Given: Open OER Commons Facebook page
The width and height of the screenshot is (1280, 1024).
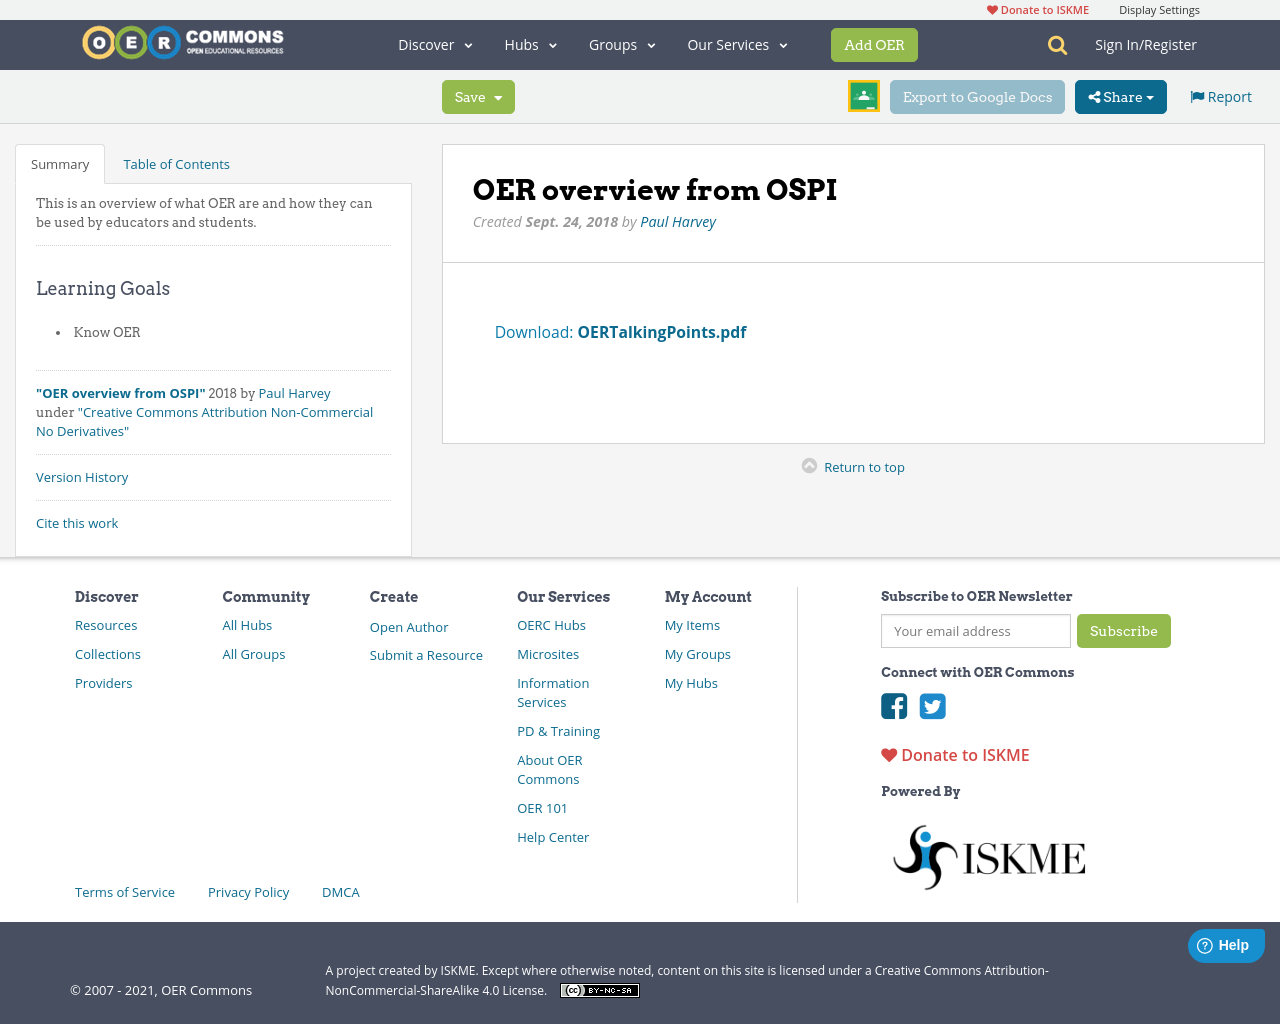Looking at the screenshot, I should pos(893,706).
